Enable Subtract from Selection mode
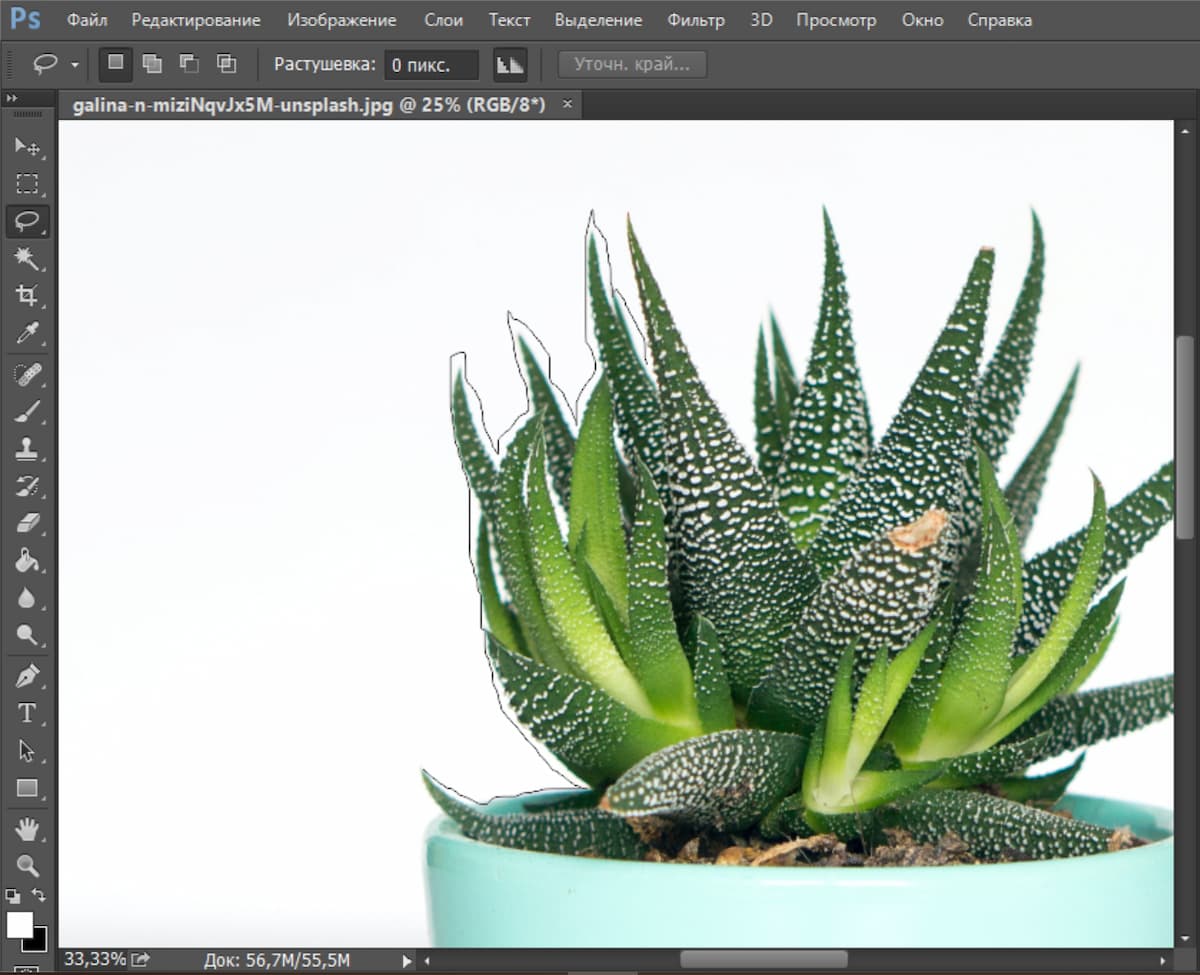Screen dimensions: 1200x975 189,64
